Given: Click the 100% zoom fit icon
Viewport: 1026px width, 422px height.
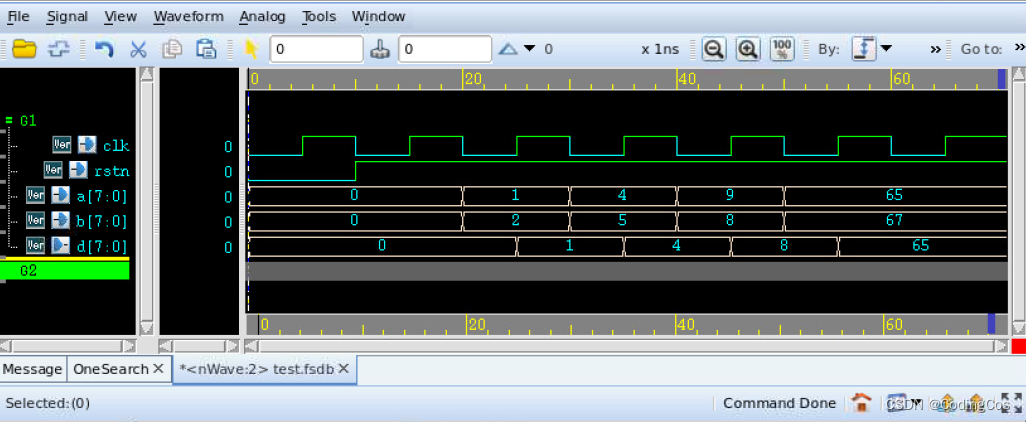Looking at the screenshot, I should click(782, 49).
